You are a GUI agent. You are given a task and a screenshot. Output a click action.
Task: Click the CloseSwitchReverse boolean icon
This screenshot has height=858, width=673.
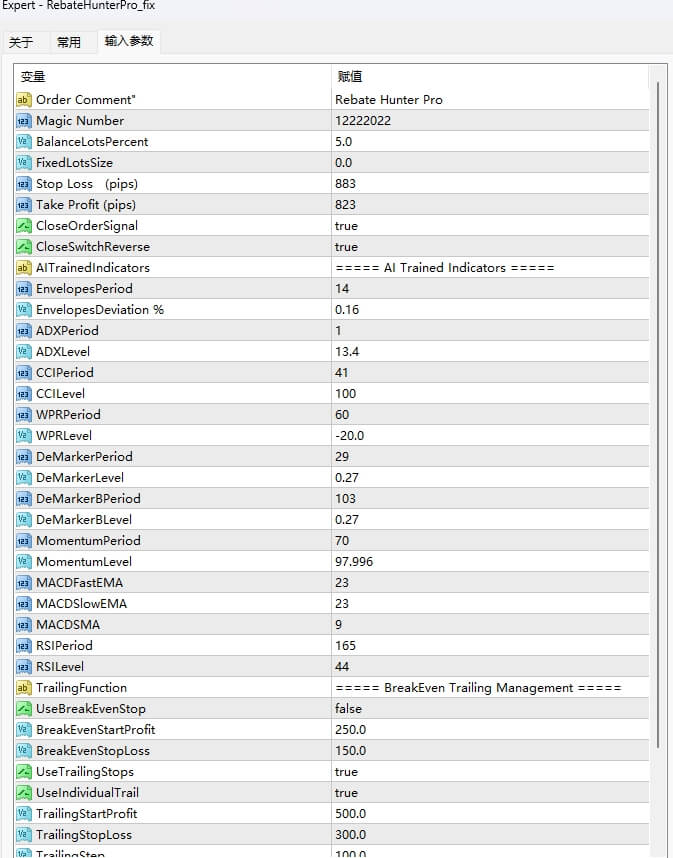click(x=24, y=247)
